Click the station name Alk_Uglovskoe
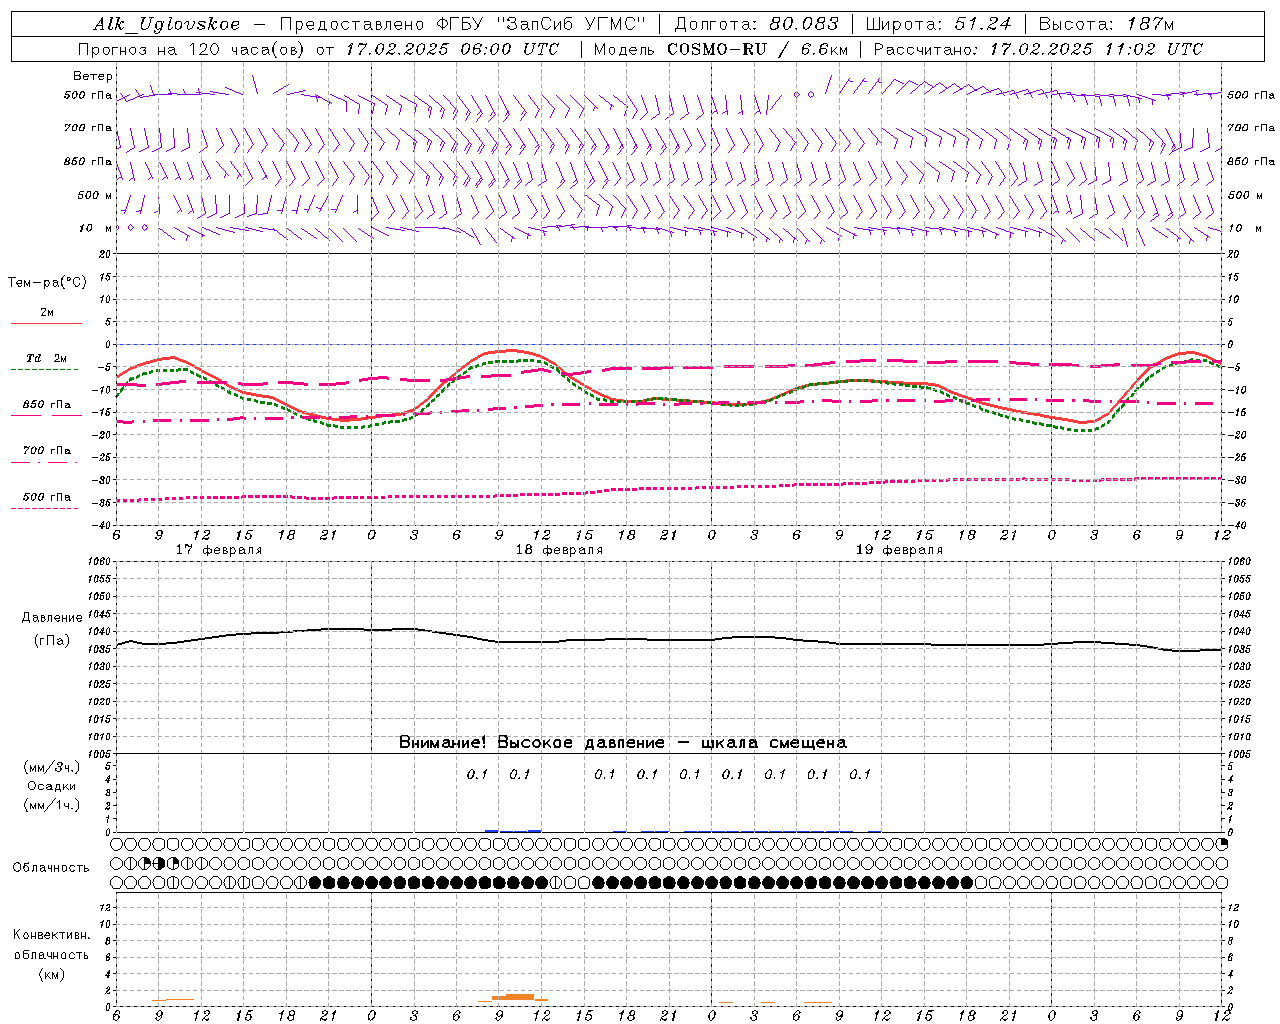1280x1024 pixels. [167, 24]
